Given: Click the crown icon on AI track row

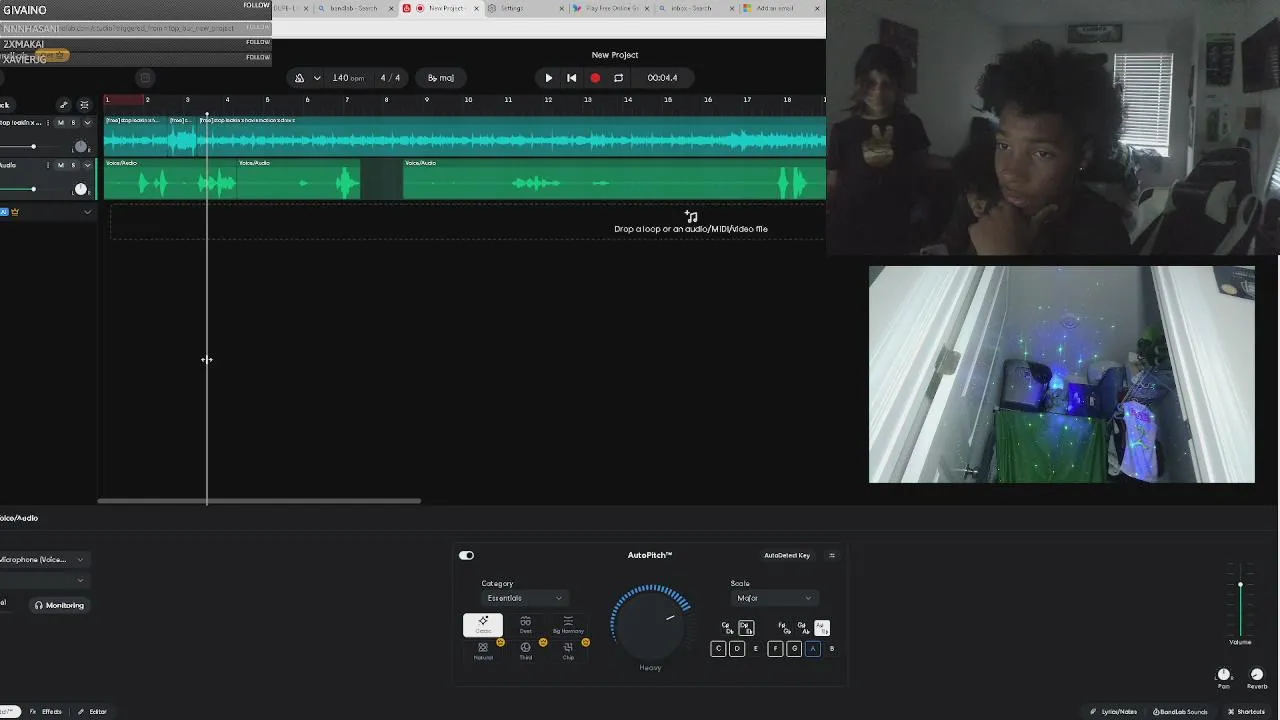Looking at the screenshot, I should (x=15, y=212).
